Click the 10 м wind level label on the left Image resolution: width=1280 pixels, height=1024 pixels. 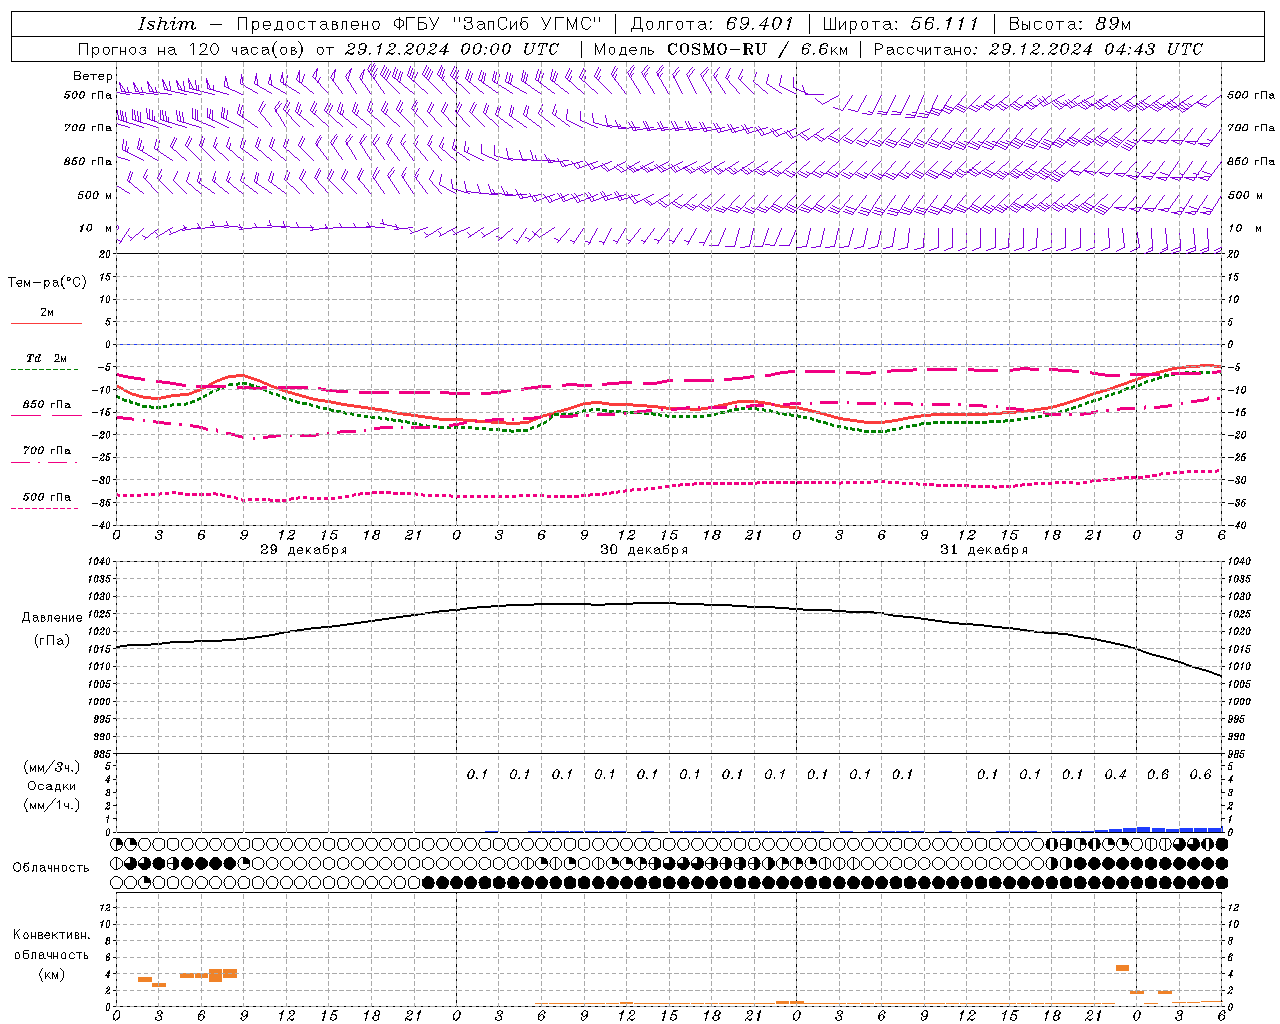[96, 229]
